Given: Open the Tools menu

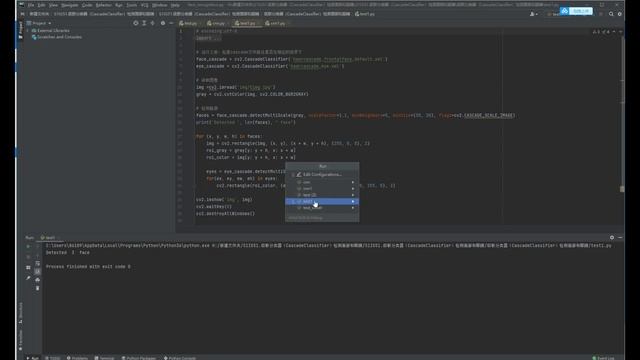Looking at the screenshot, I should tap(131, 5).
